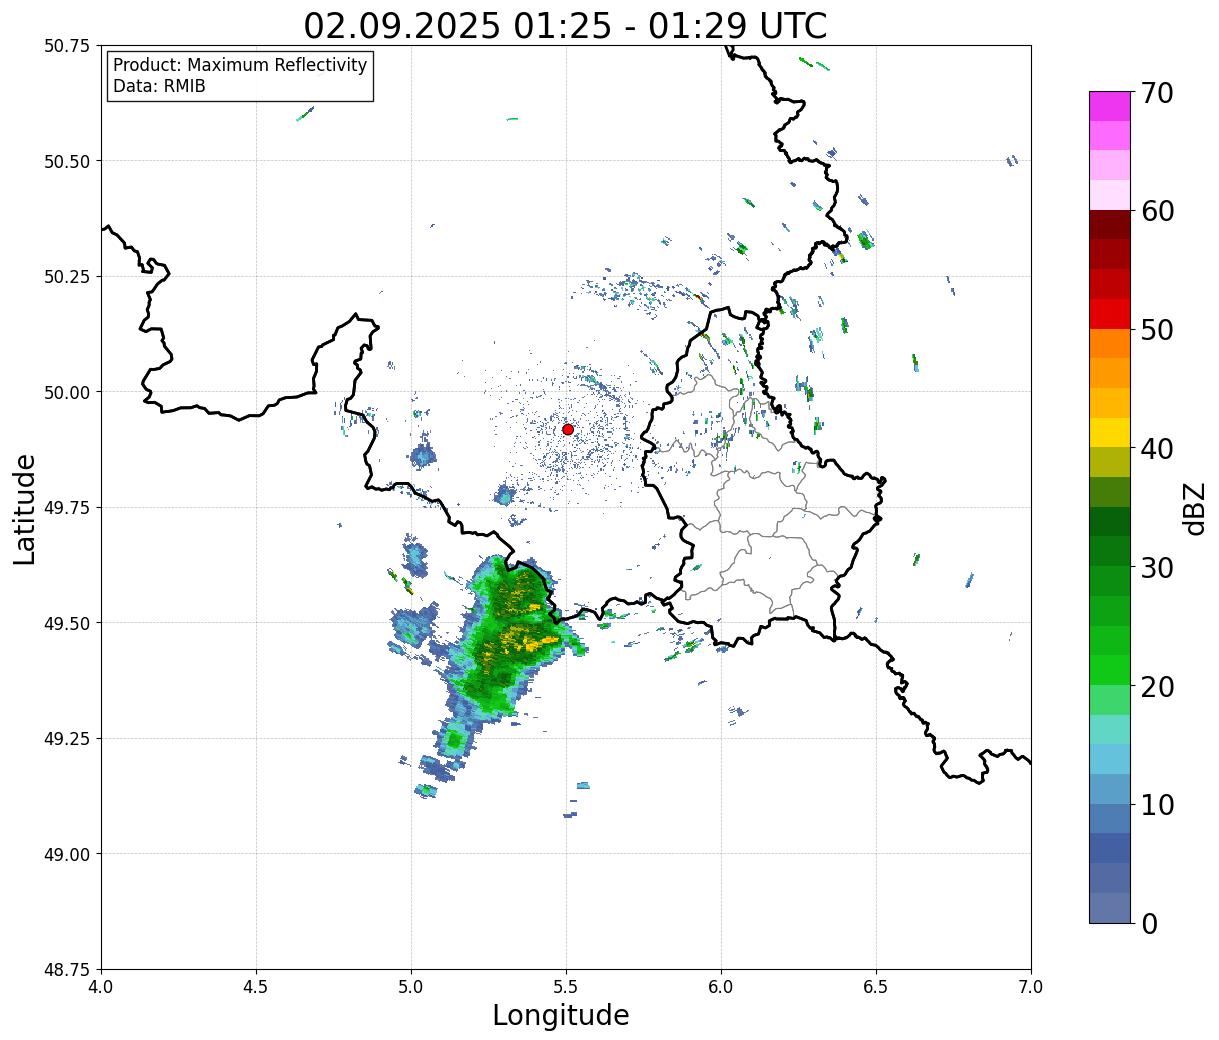Click the colorbar tick label 10
1219x1040 pixels.
click(x=1156, y=804)
